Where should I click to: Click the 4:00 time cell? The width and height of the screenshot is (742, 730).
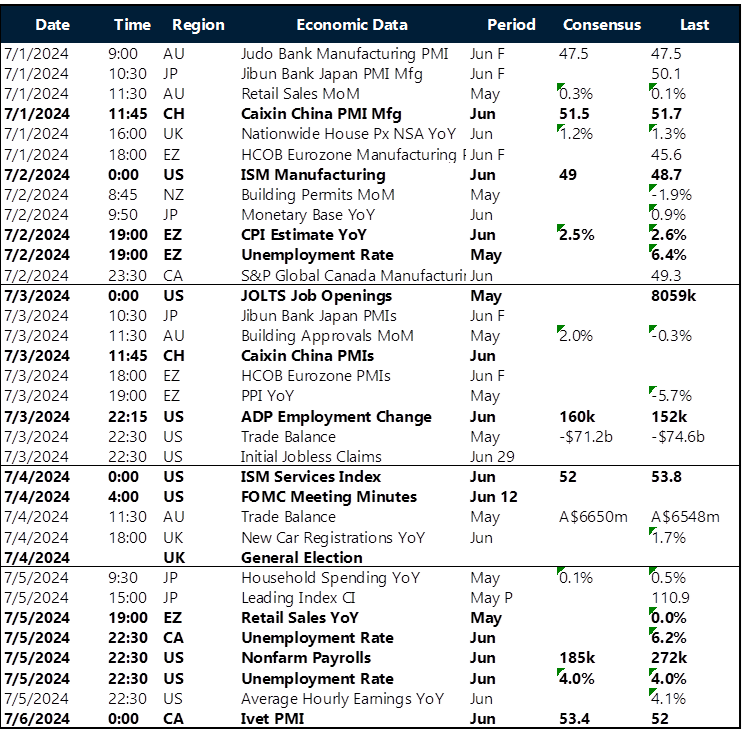[124, 497]
